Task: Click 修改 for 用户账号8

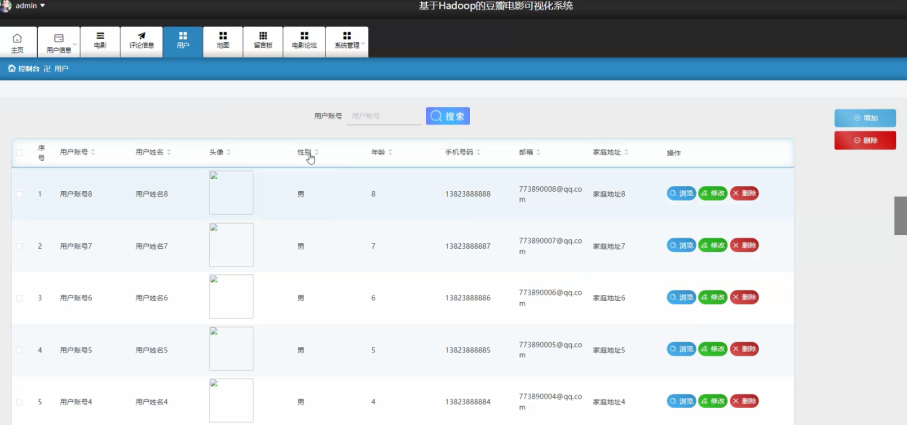Action: (x=713, y=193)
